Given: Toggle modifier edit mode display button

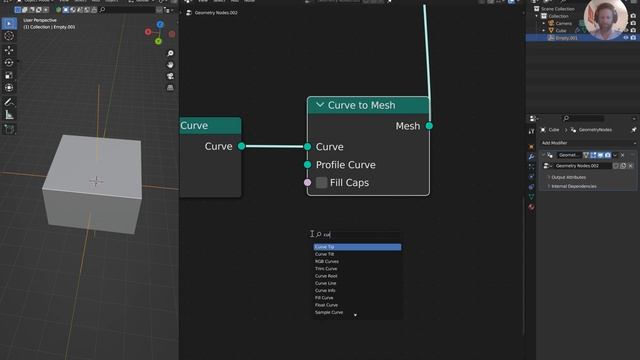Looking at the screenshot, I should coord(593,155).
